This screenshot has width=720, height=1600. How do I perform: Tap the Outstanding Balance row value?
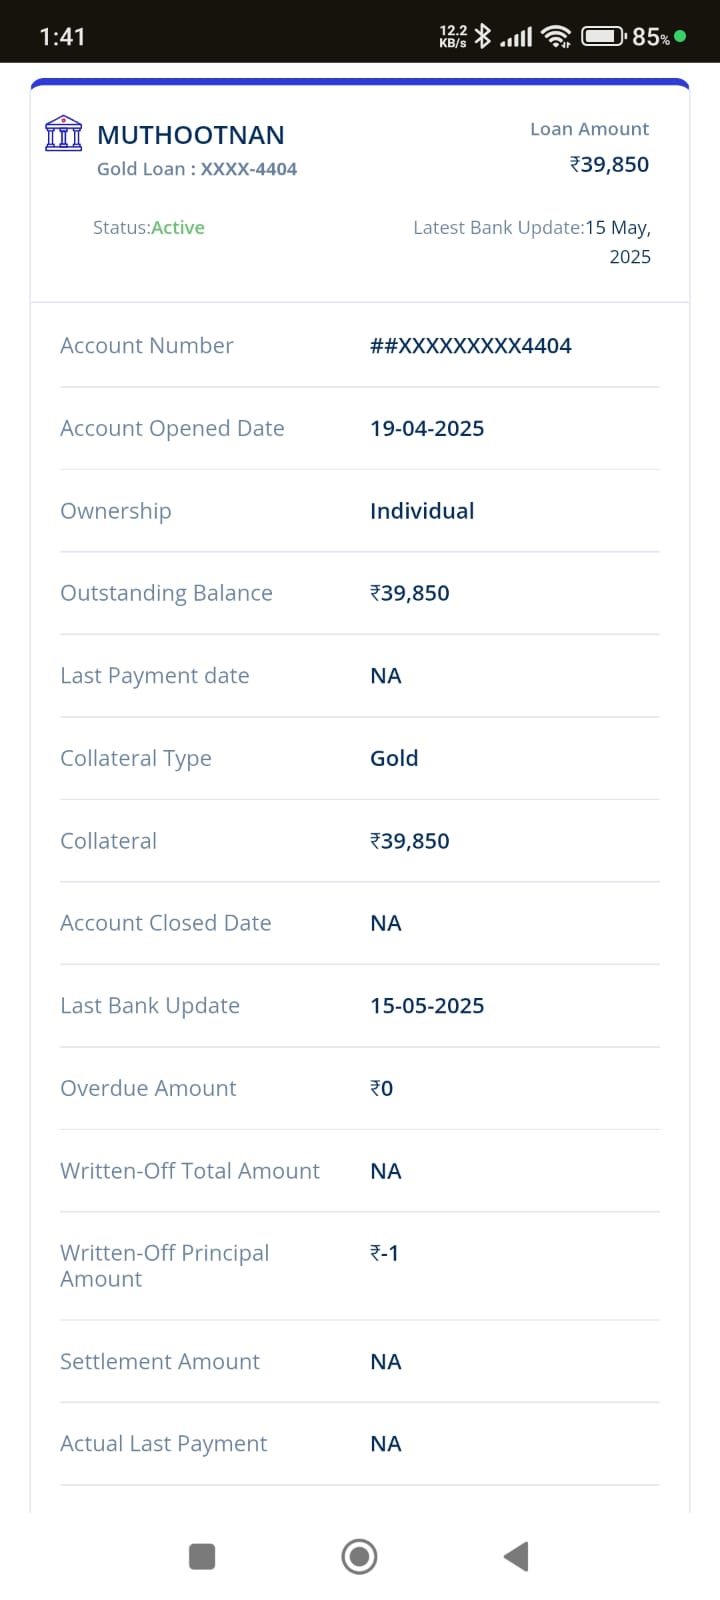pyautogui.click(x=410, y=593)
